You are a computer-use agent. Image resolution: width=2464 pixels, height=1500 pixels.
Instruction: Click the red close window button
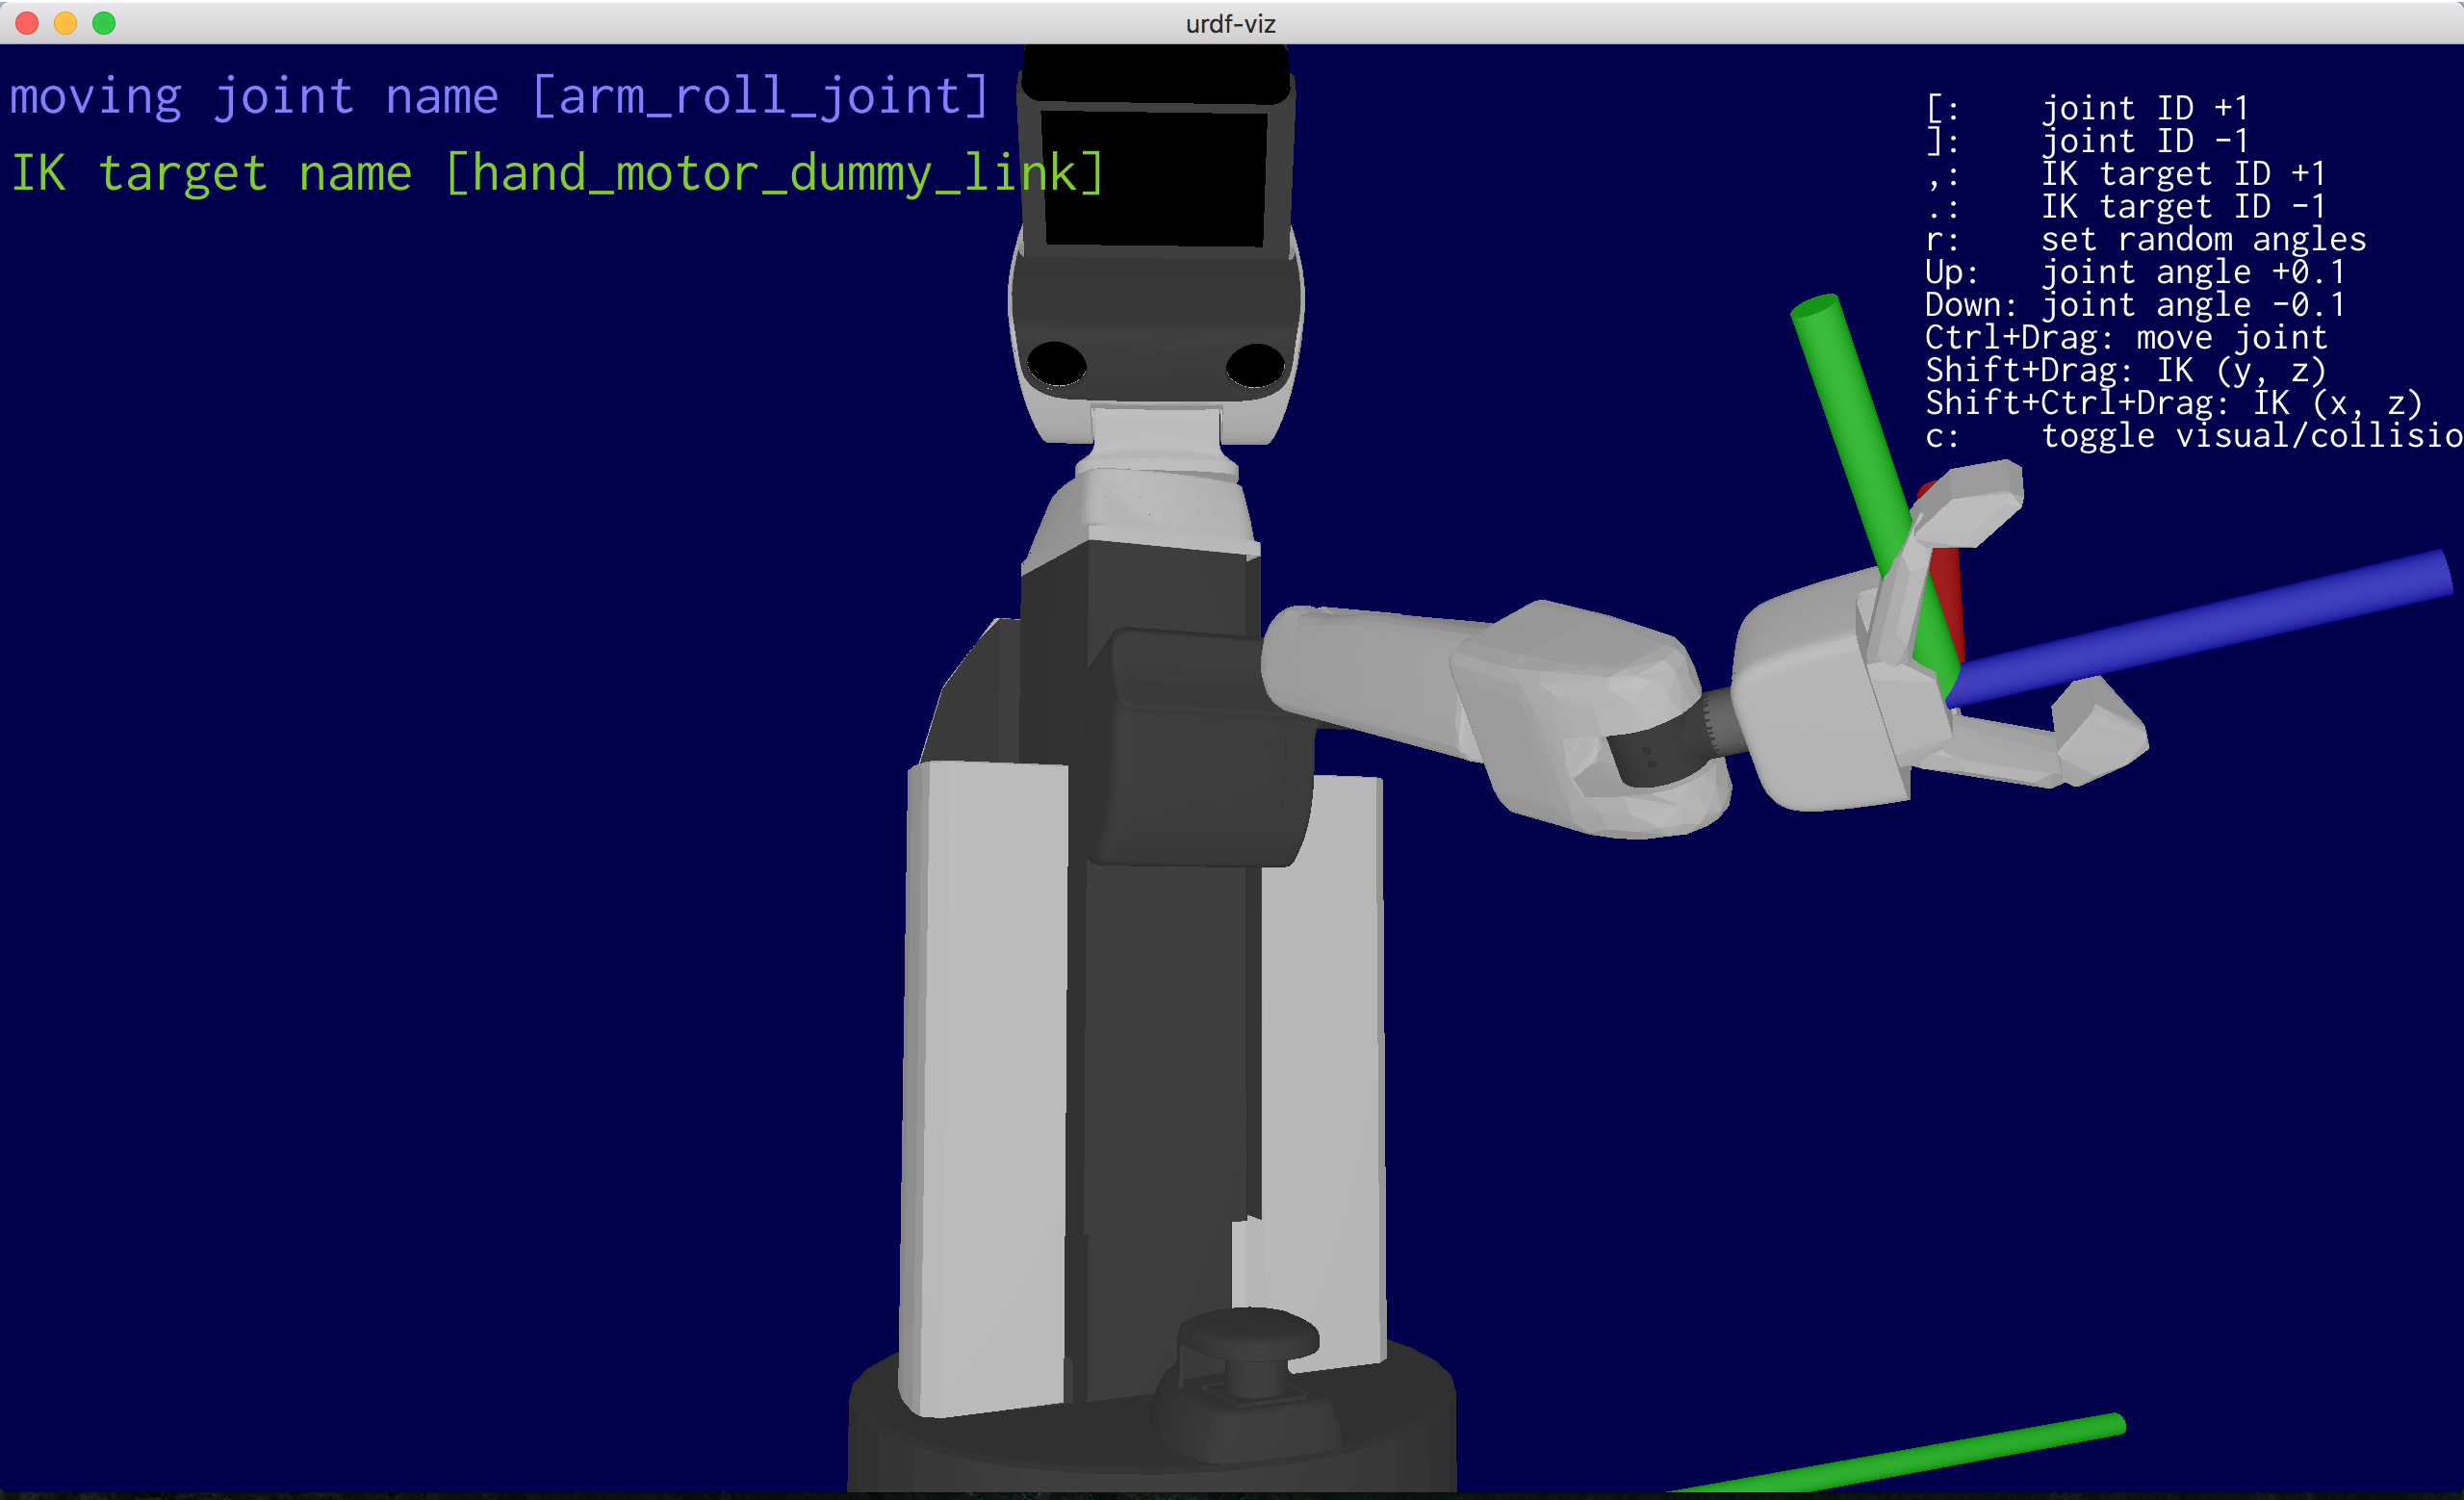(x=27, y=23)
